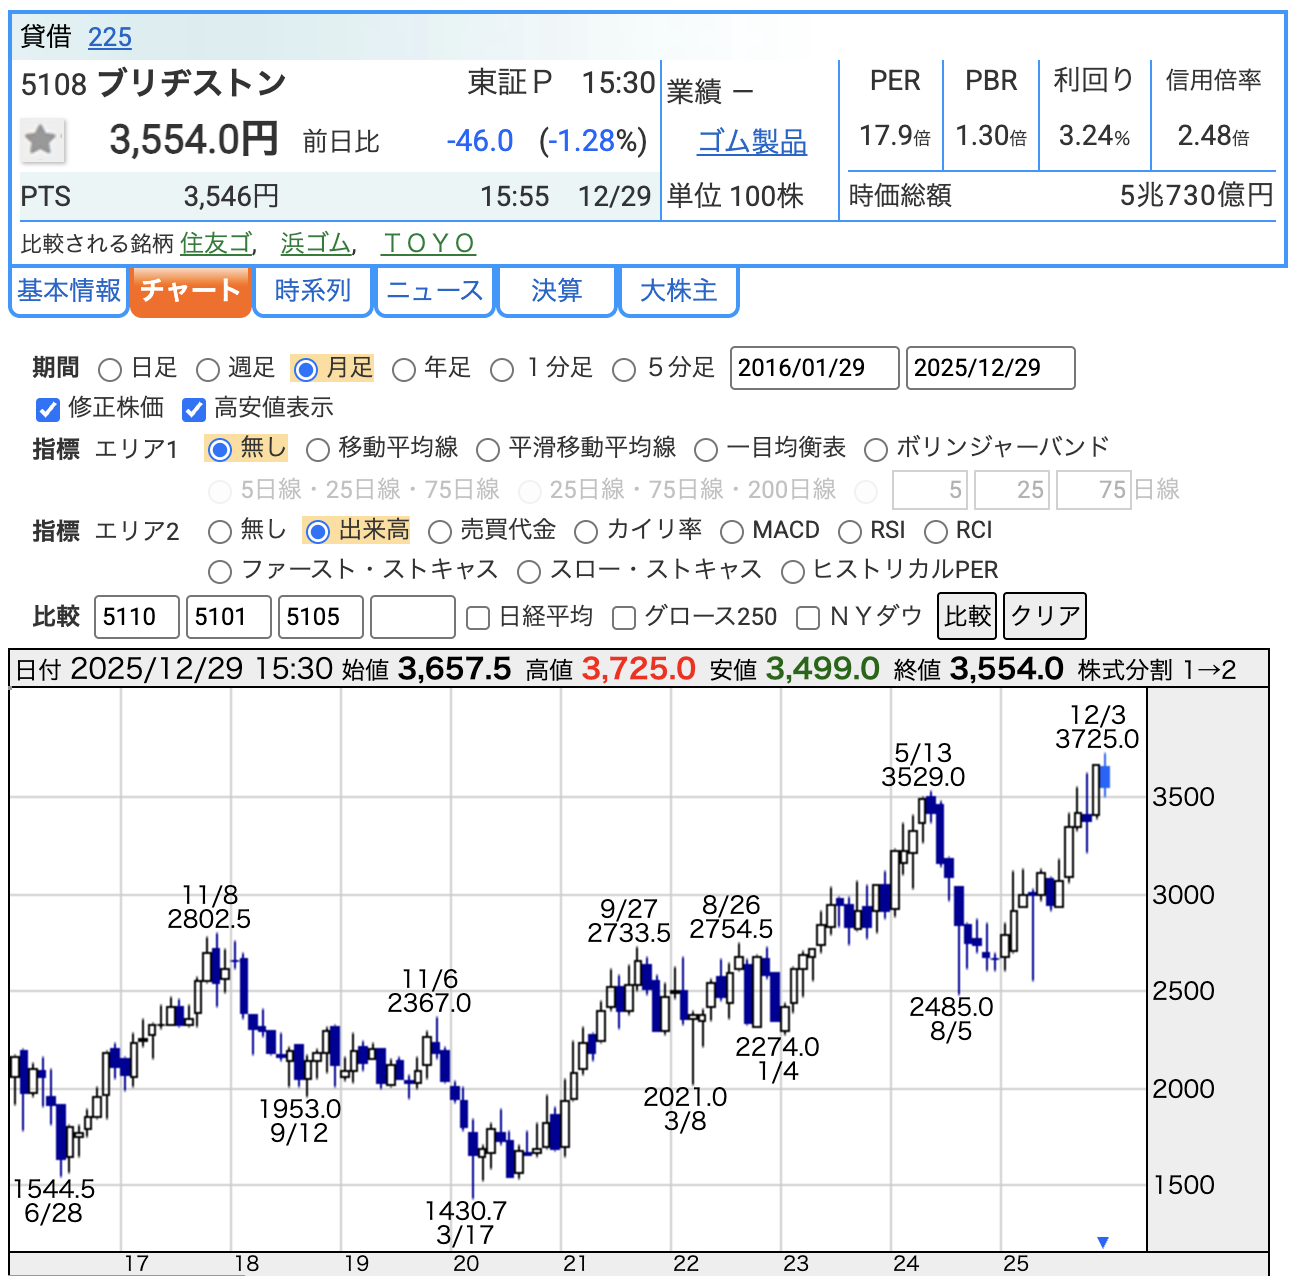Viewport: 1302px width, 1276px height.
Task: Open the 225 link next to 貸借
Action: tap(109, 38)
